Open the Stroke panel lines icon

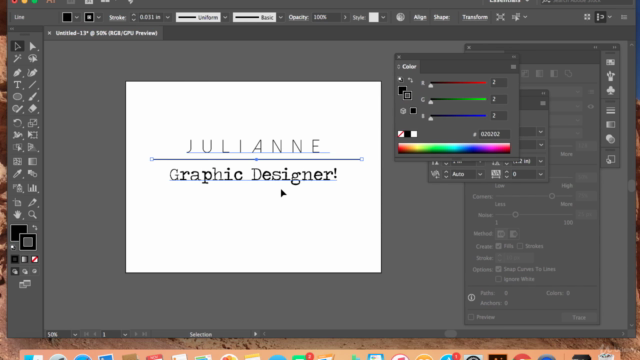click(x=611, y=111)
